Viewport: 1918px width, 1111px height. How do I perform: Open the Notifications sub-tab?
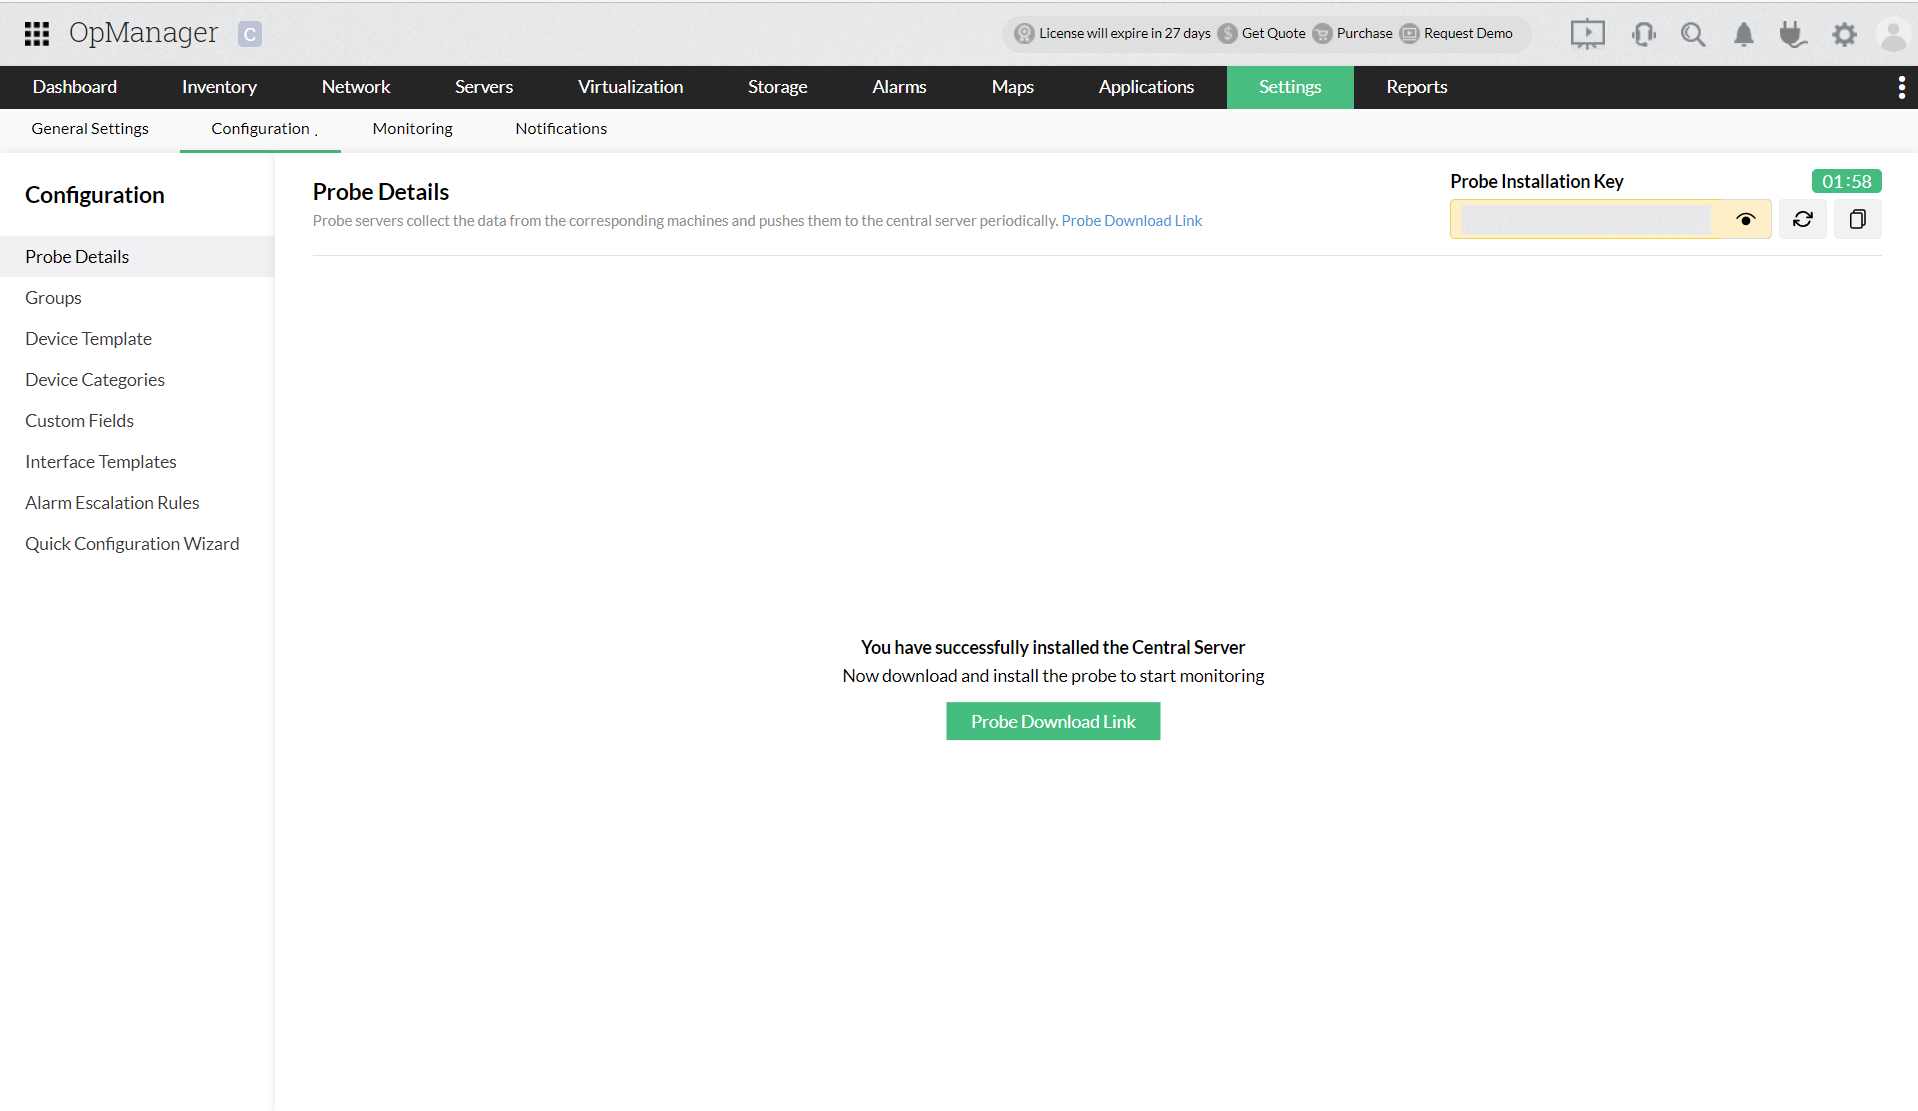tap(561, 129)
